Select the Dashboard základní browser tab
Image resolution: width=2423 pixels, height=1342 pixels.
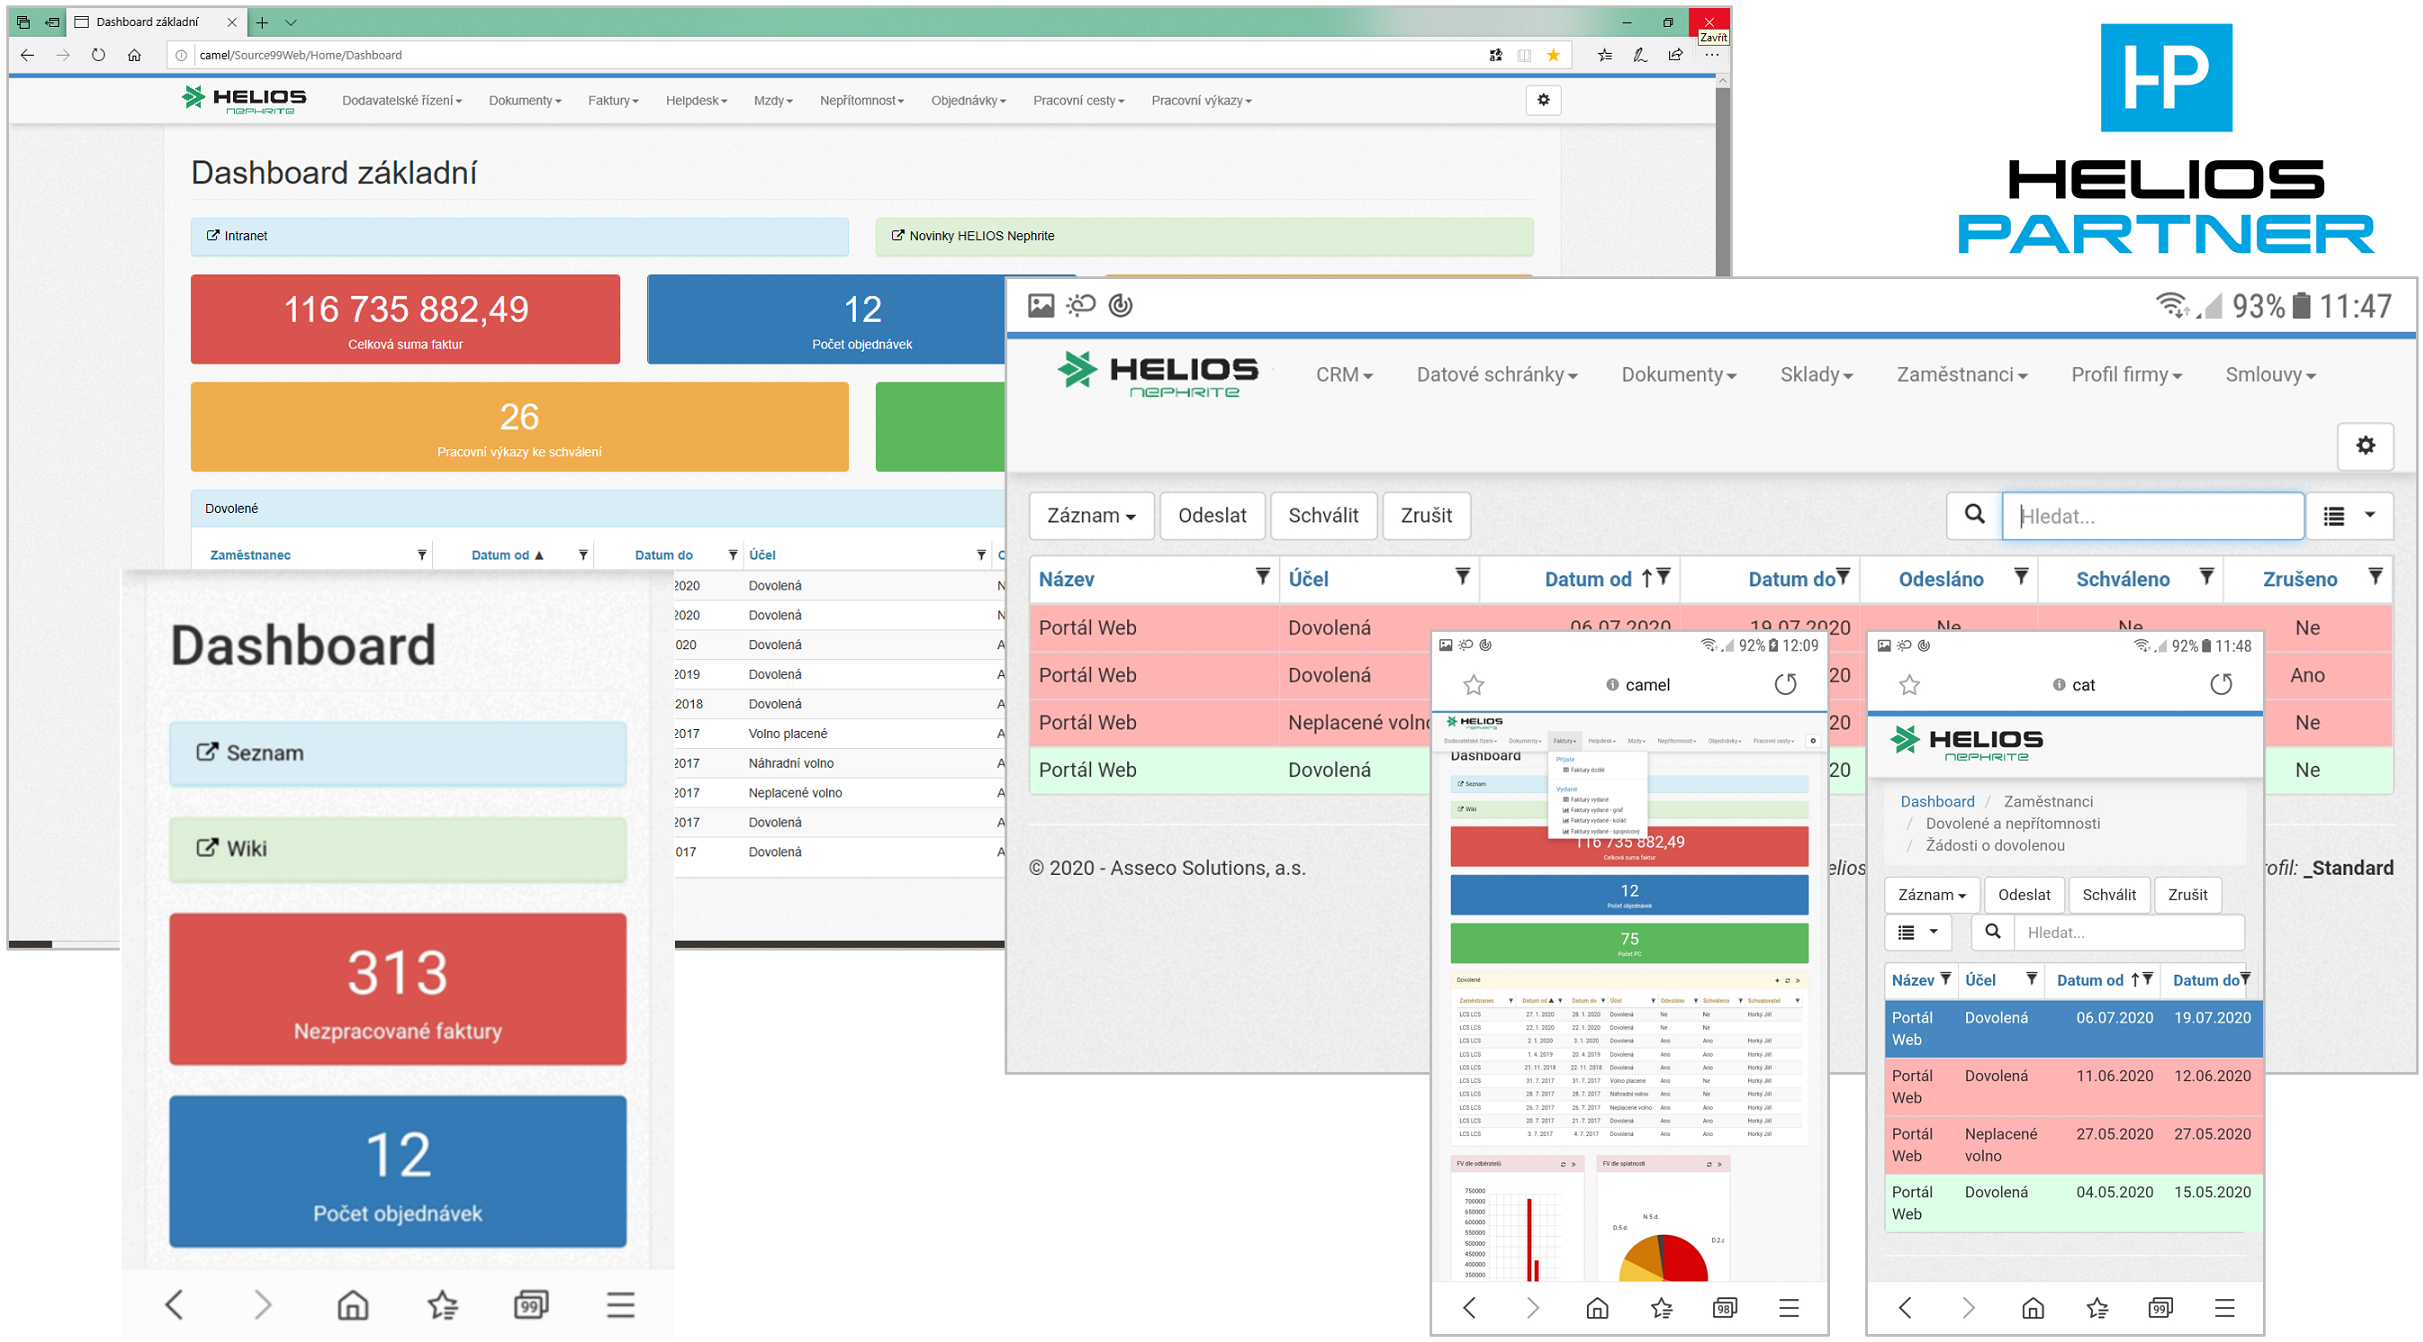[x=155, y=22]
